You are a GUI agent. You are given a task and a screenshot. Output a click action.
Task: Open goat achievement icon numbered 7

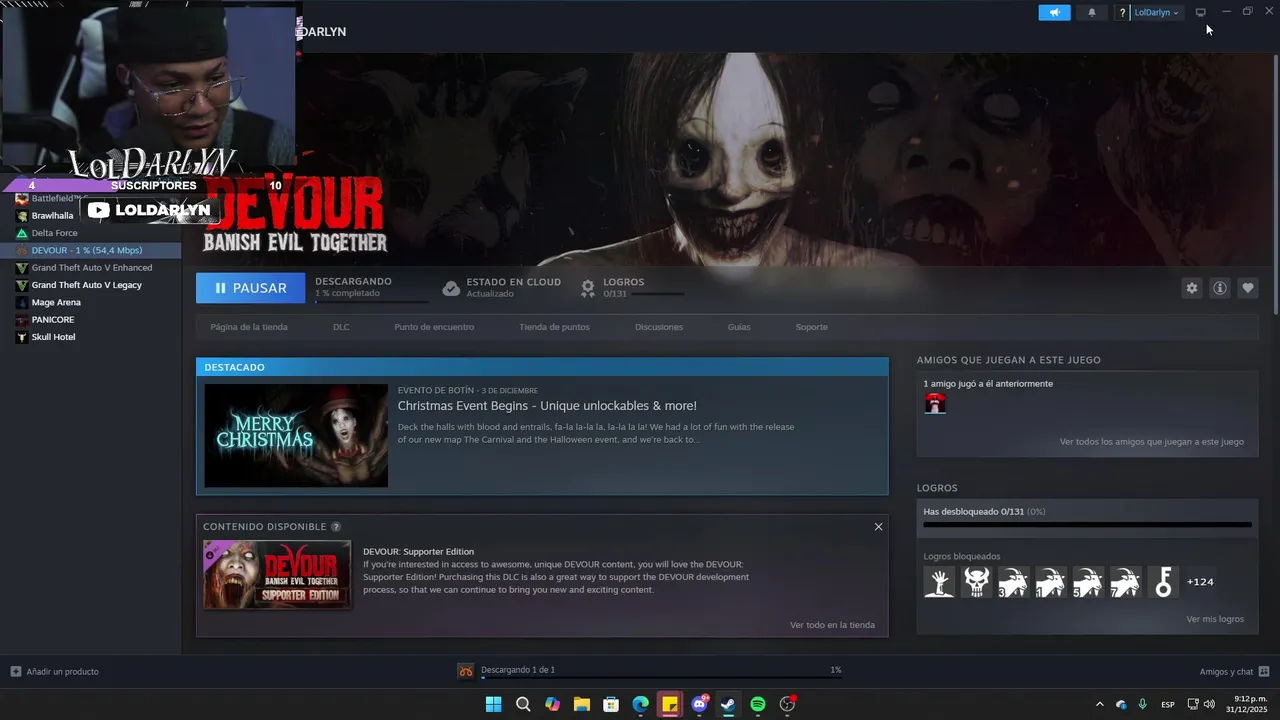pos(1125,582)
